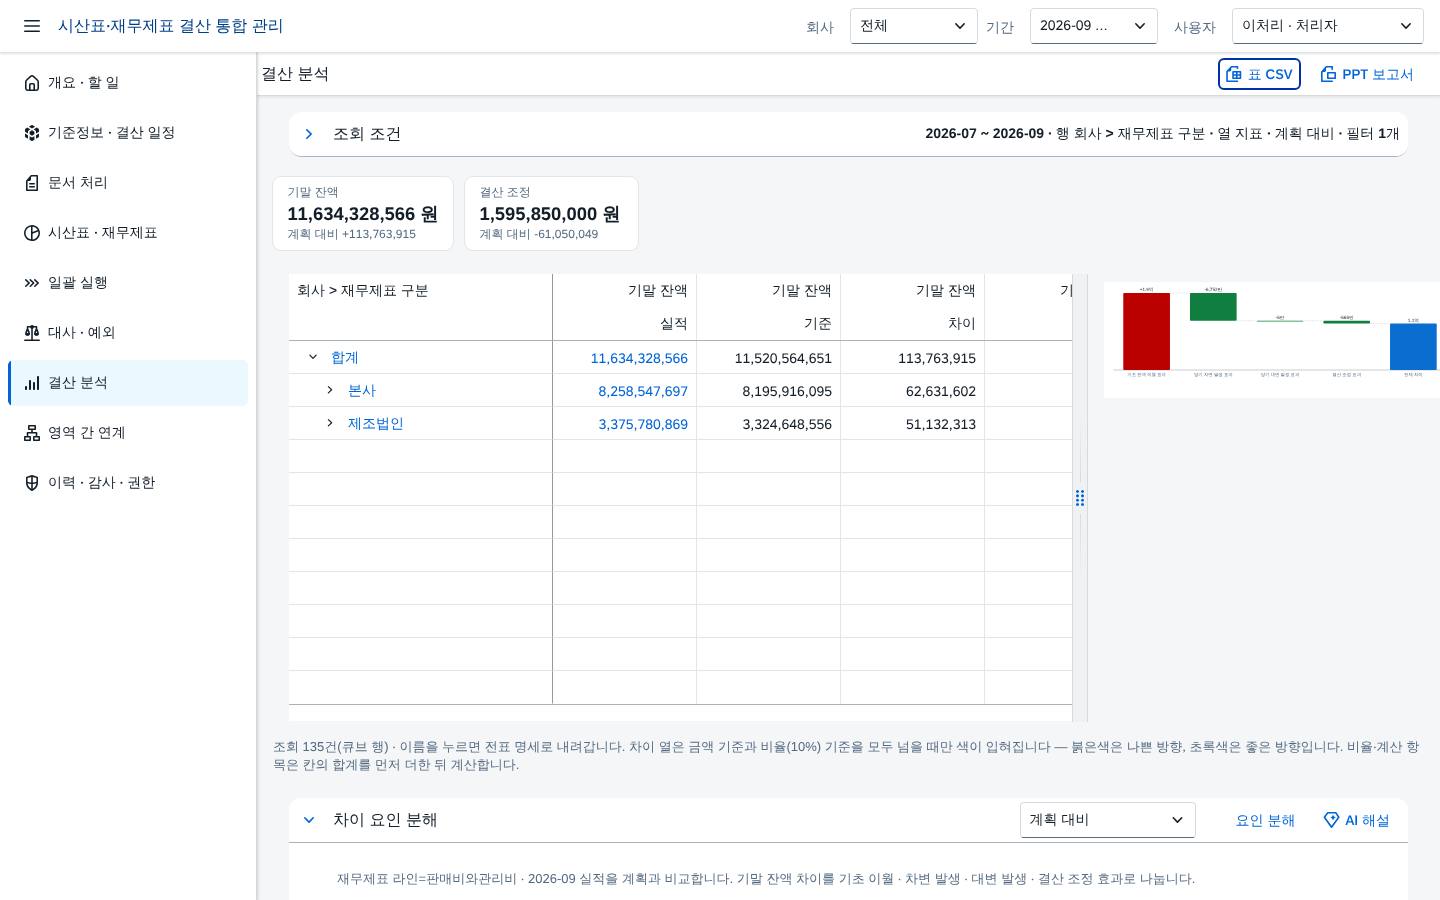The width and height of the screenshot is (1440, 900).
Task: Click the 제조법인 actual value 3,375,780,869
Action: 643,424
